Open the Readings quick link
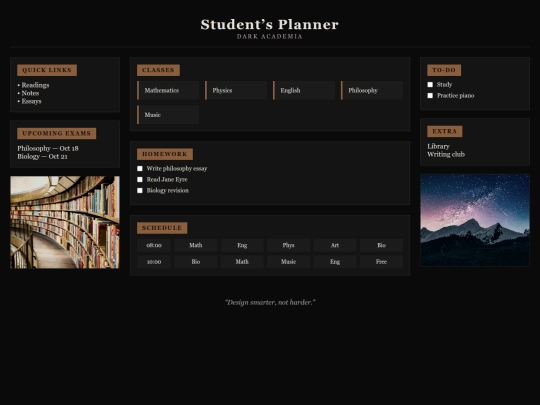 pos(35,85)
